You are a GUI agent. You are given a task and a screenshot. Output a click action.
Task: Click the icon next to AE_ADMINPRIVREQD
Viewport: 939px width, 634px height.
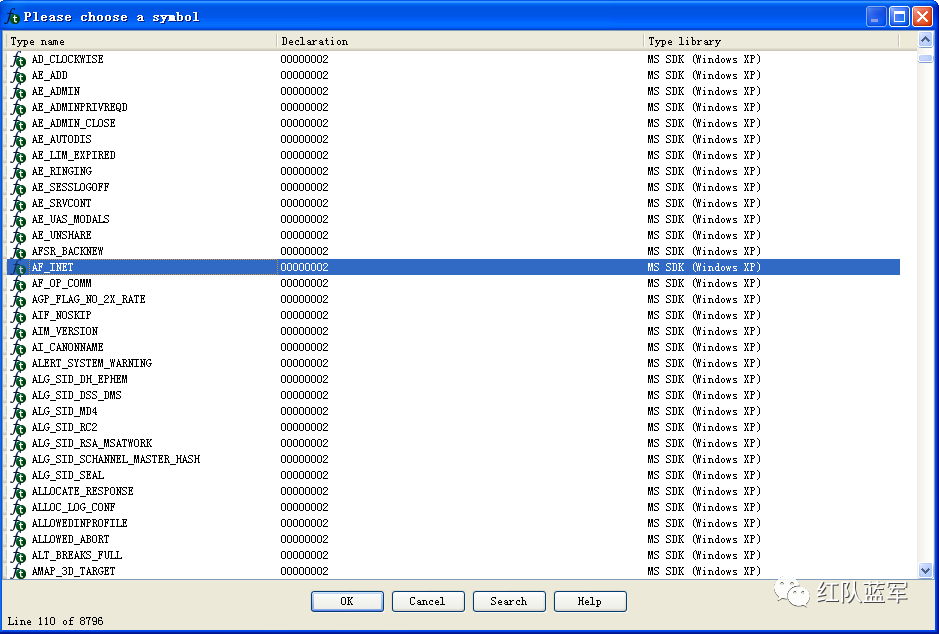(19, 108)
